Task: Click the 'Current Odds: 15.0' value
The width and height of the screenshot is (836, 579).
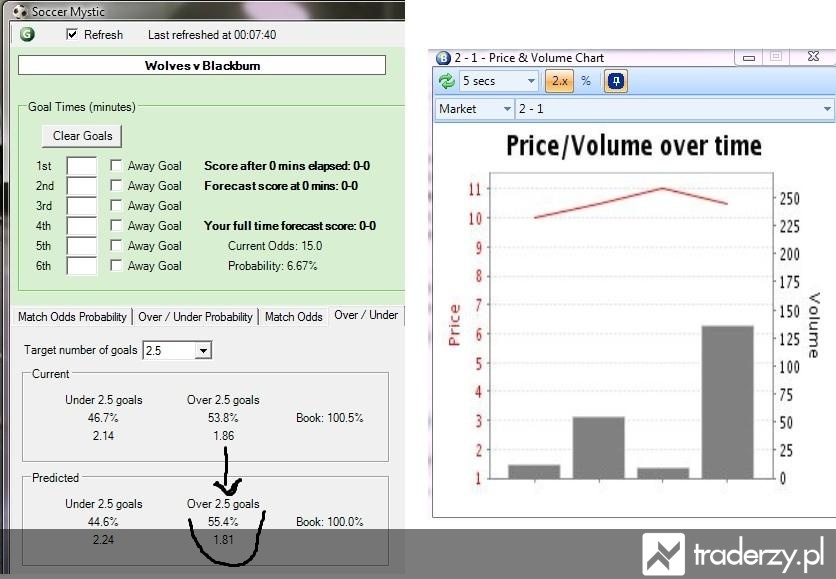Action: tap(275, 246)
